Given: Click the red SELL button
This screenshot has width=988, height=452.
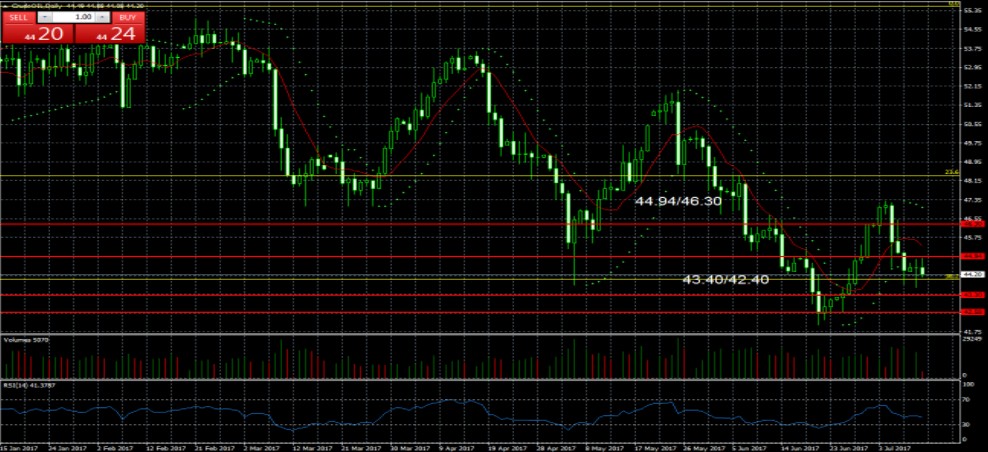Looking at the screenshot, I should coord(19,18).
